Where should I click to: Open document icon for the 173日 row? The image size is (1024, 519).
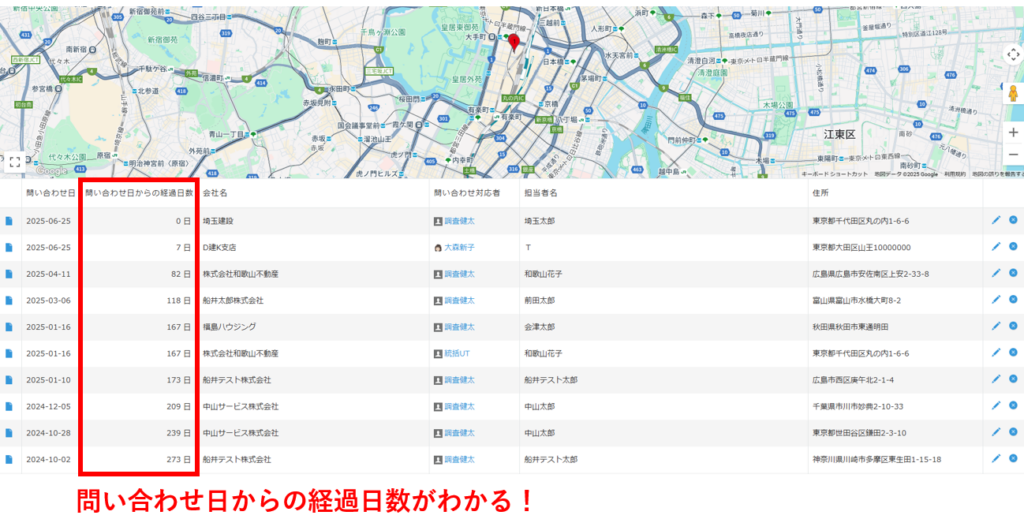9,379
